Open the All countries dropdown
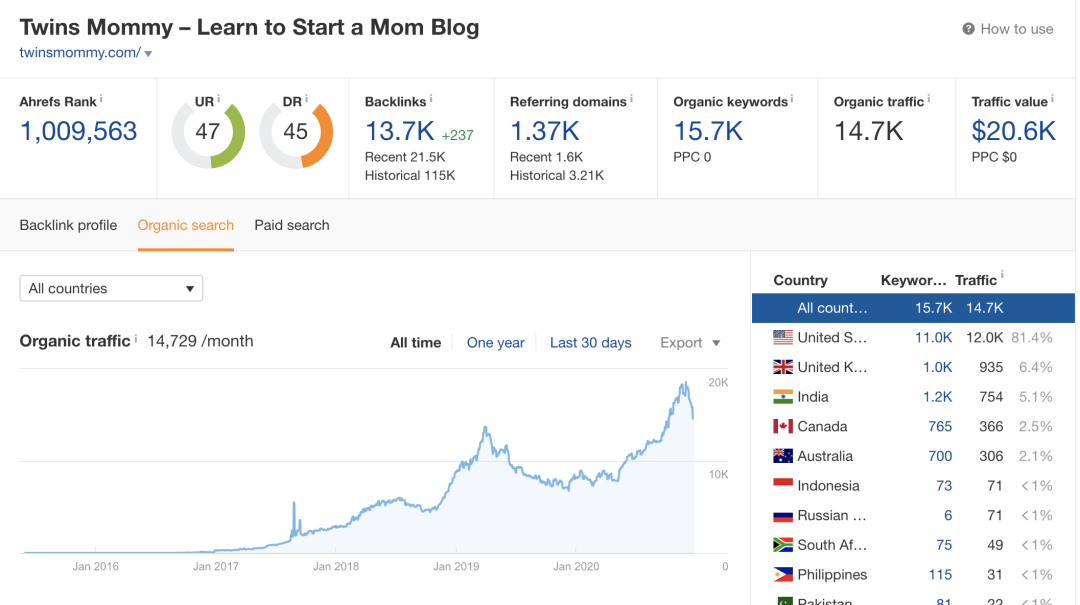1080x605 pixels. tap(111, 289)
